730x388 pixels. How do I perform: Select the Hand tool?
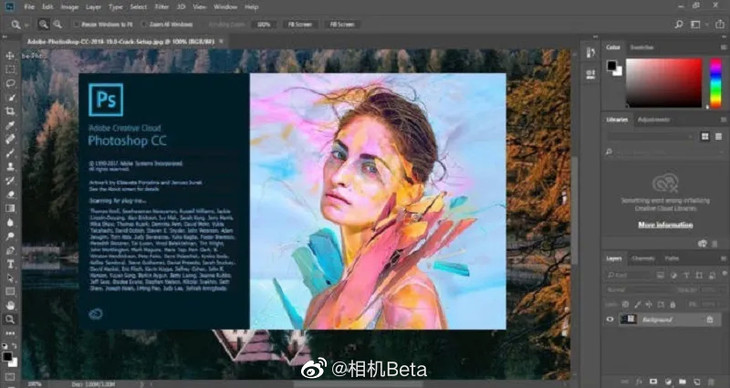[10, 306]
